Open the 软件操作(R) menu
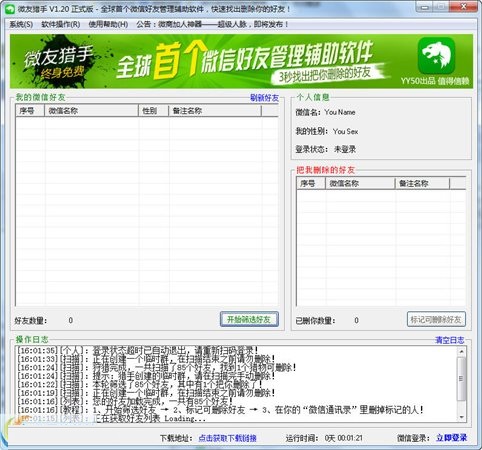This screenshot has width=482, height=450. [61, 24]
